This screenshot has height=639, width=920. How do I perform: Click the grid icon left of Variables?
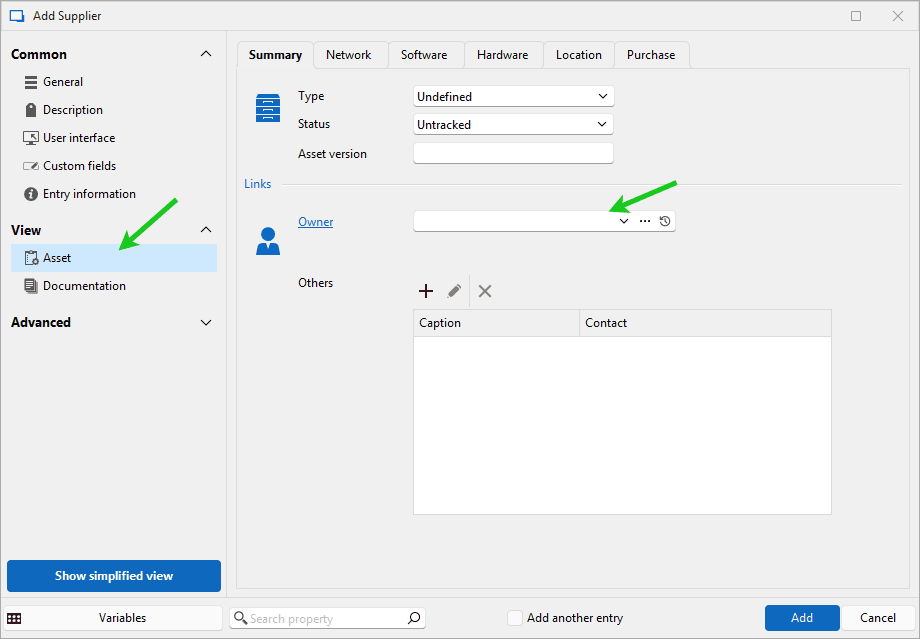pos(15,618)
